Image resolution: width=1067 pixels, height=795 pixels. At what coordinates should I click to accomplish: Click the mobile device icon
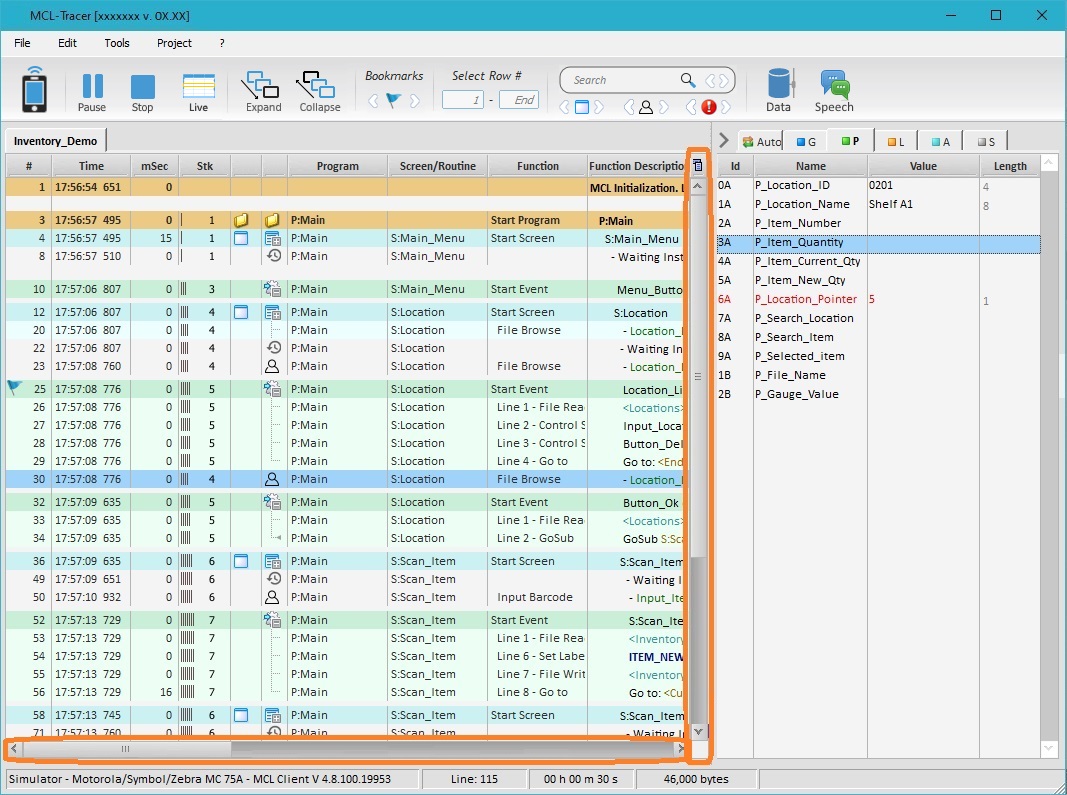pos(35,90)
